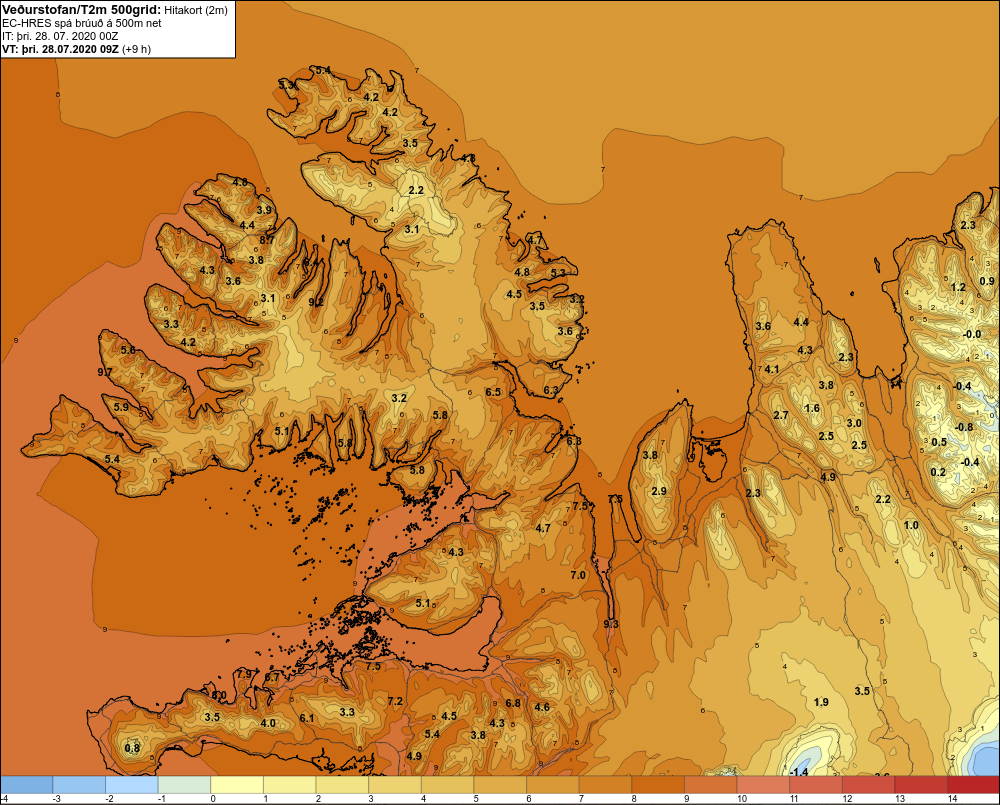The height and width of the screenshot is (805, 1000).
Task: Click the 6.1 temperature value
Action: click(307, 718)
